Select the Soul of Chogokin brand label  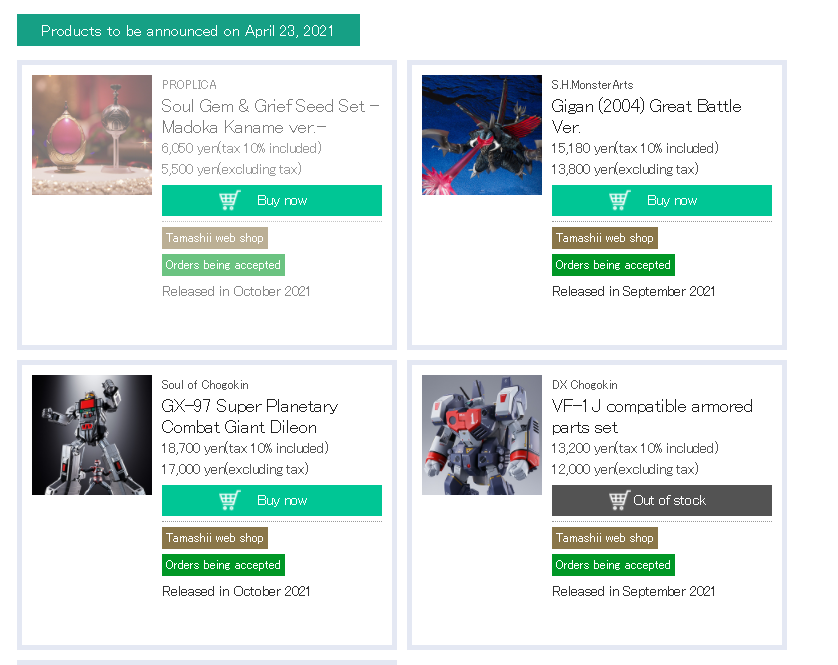pyautogui.click(x=205, y=385)
